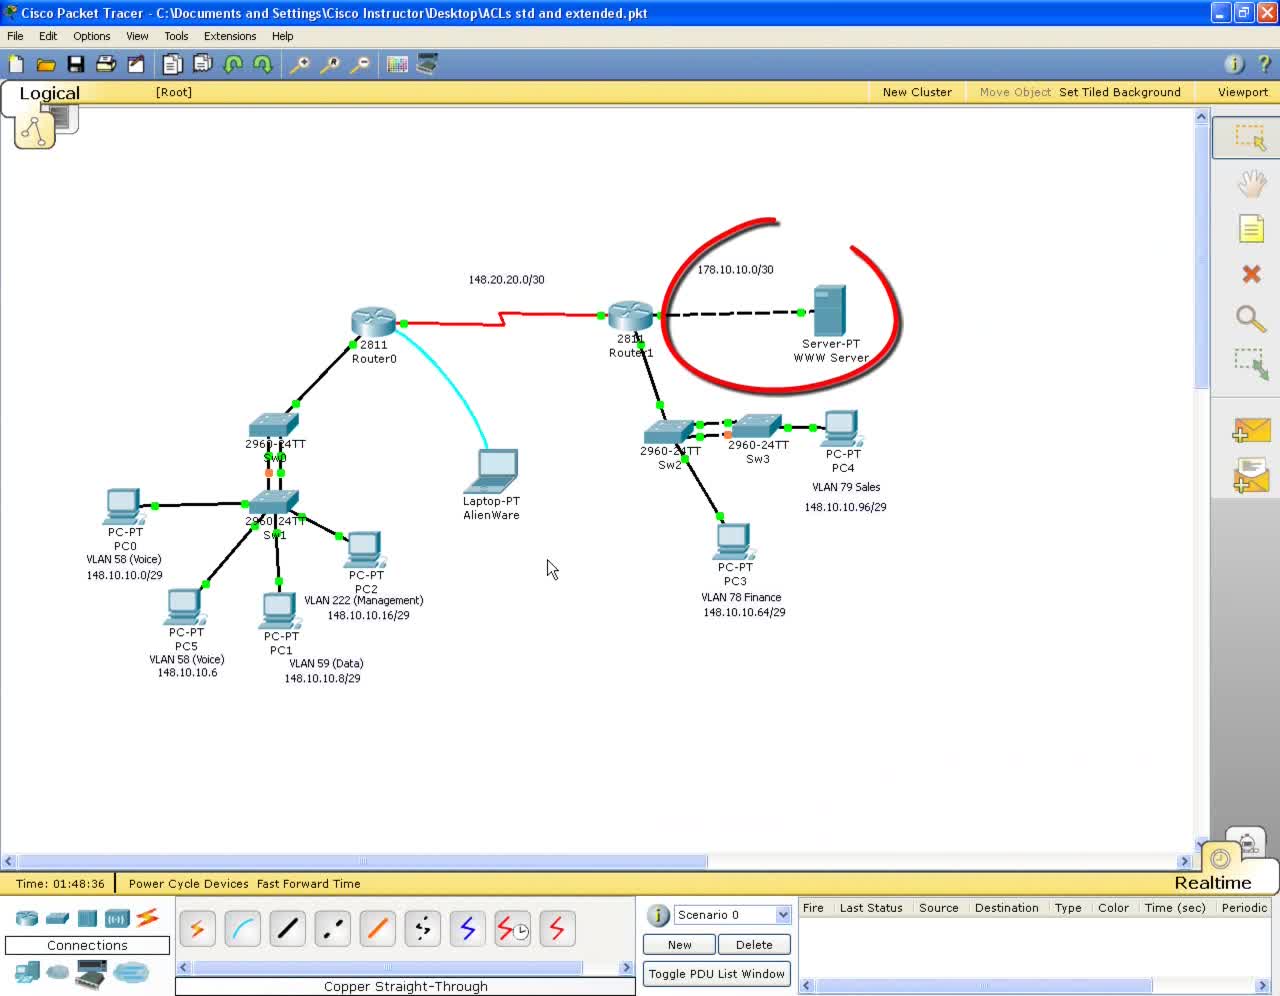Select the Wireless Devices category icon
The image size is (1280, 996).
[x=117, y=918]
